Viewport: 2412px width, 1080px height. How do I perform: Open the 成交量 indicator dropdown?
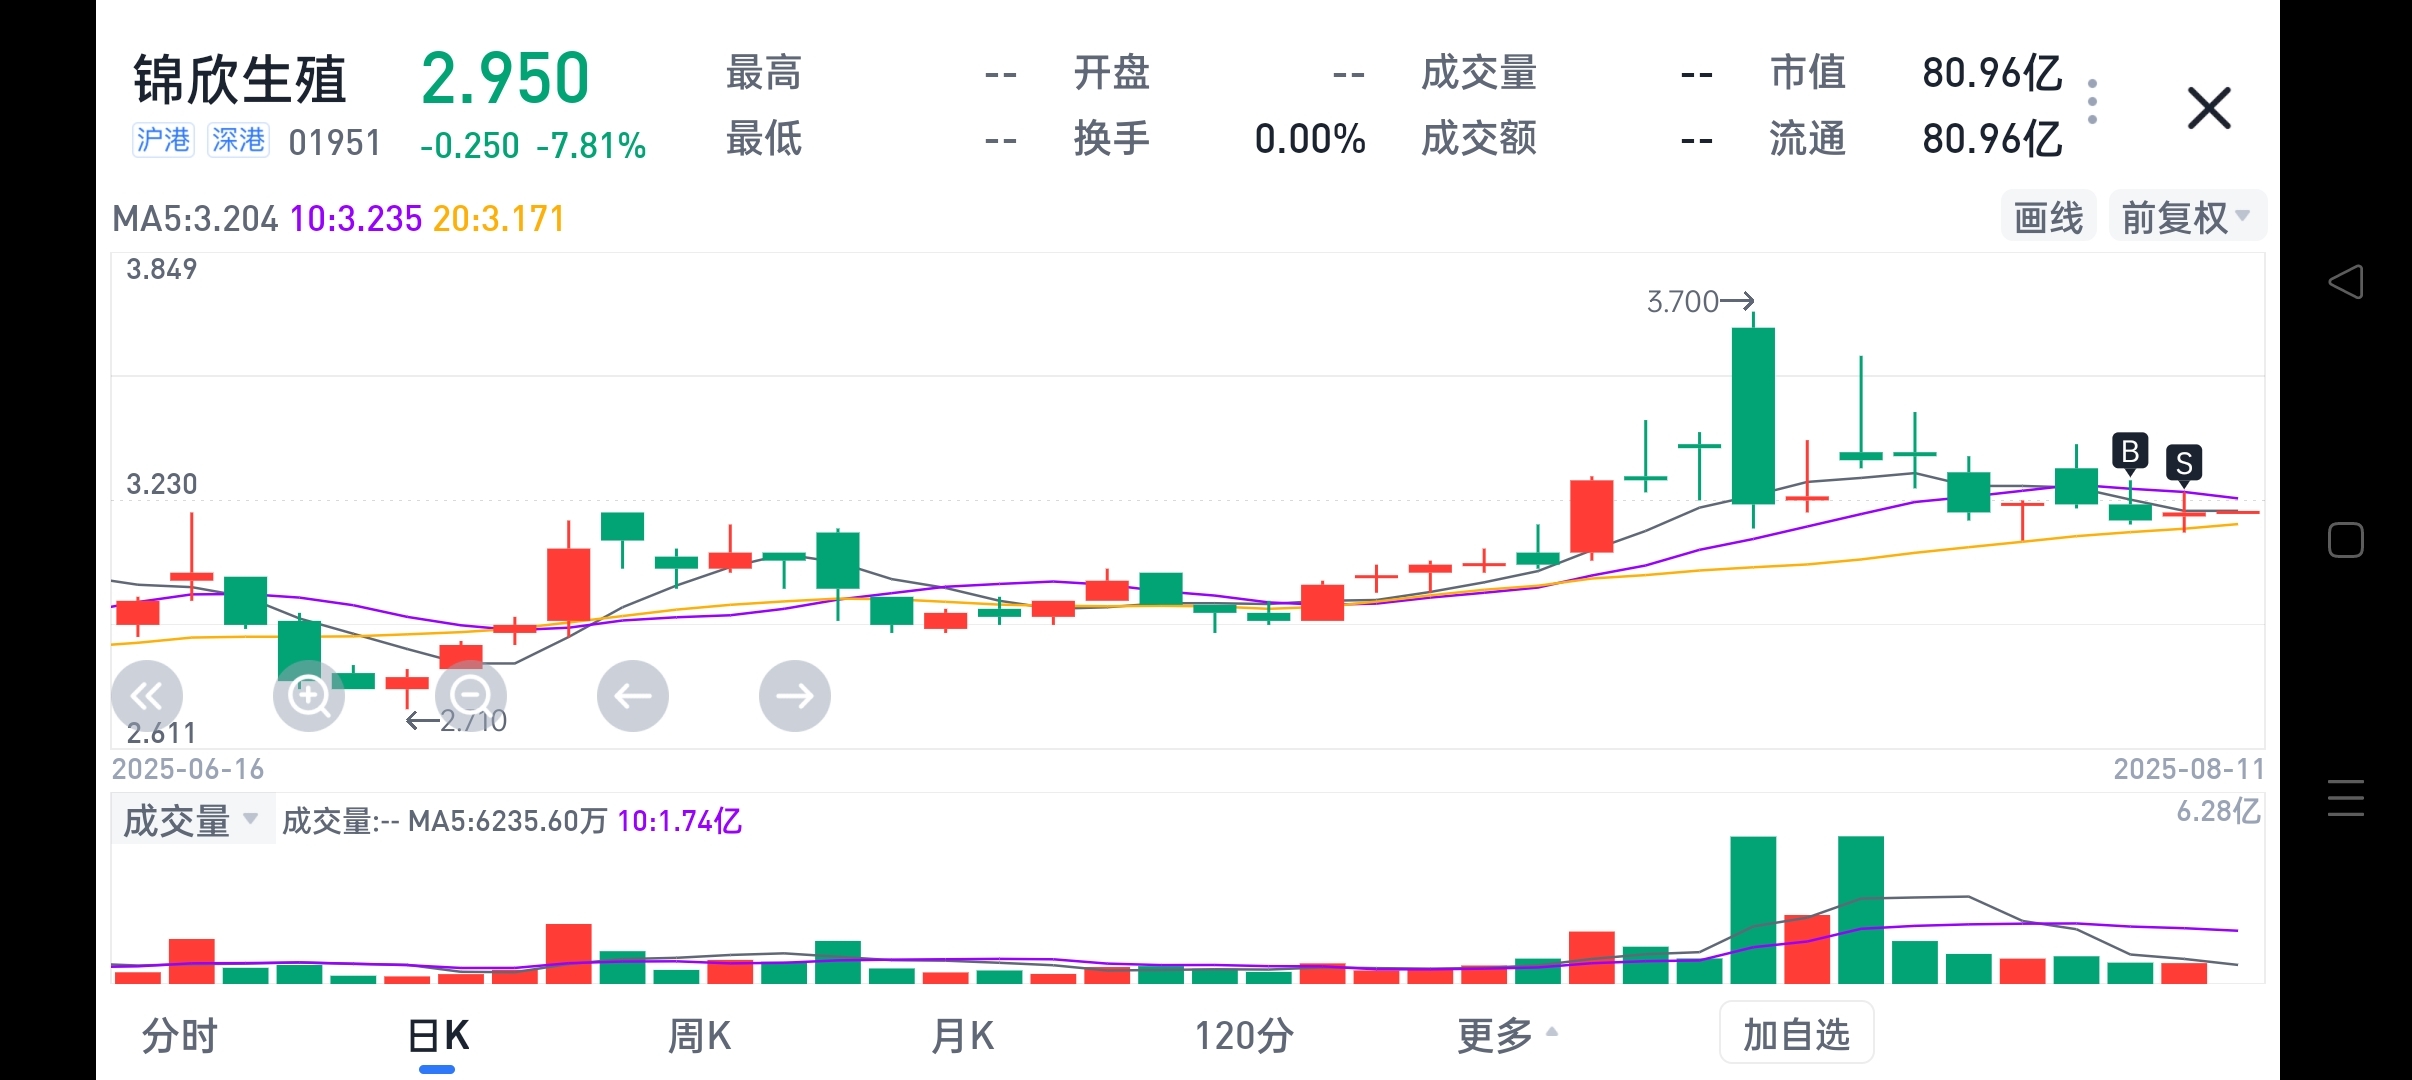pyautogui.click(x=192, y=820)
